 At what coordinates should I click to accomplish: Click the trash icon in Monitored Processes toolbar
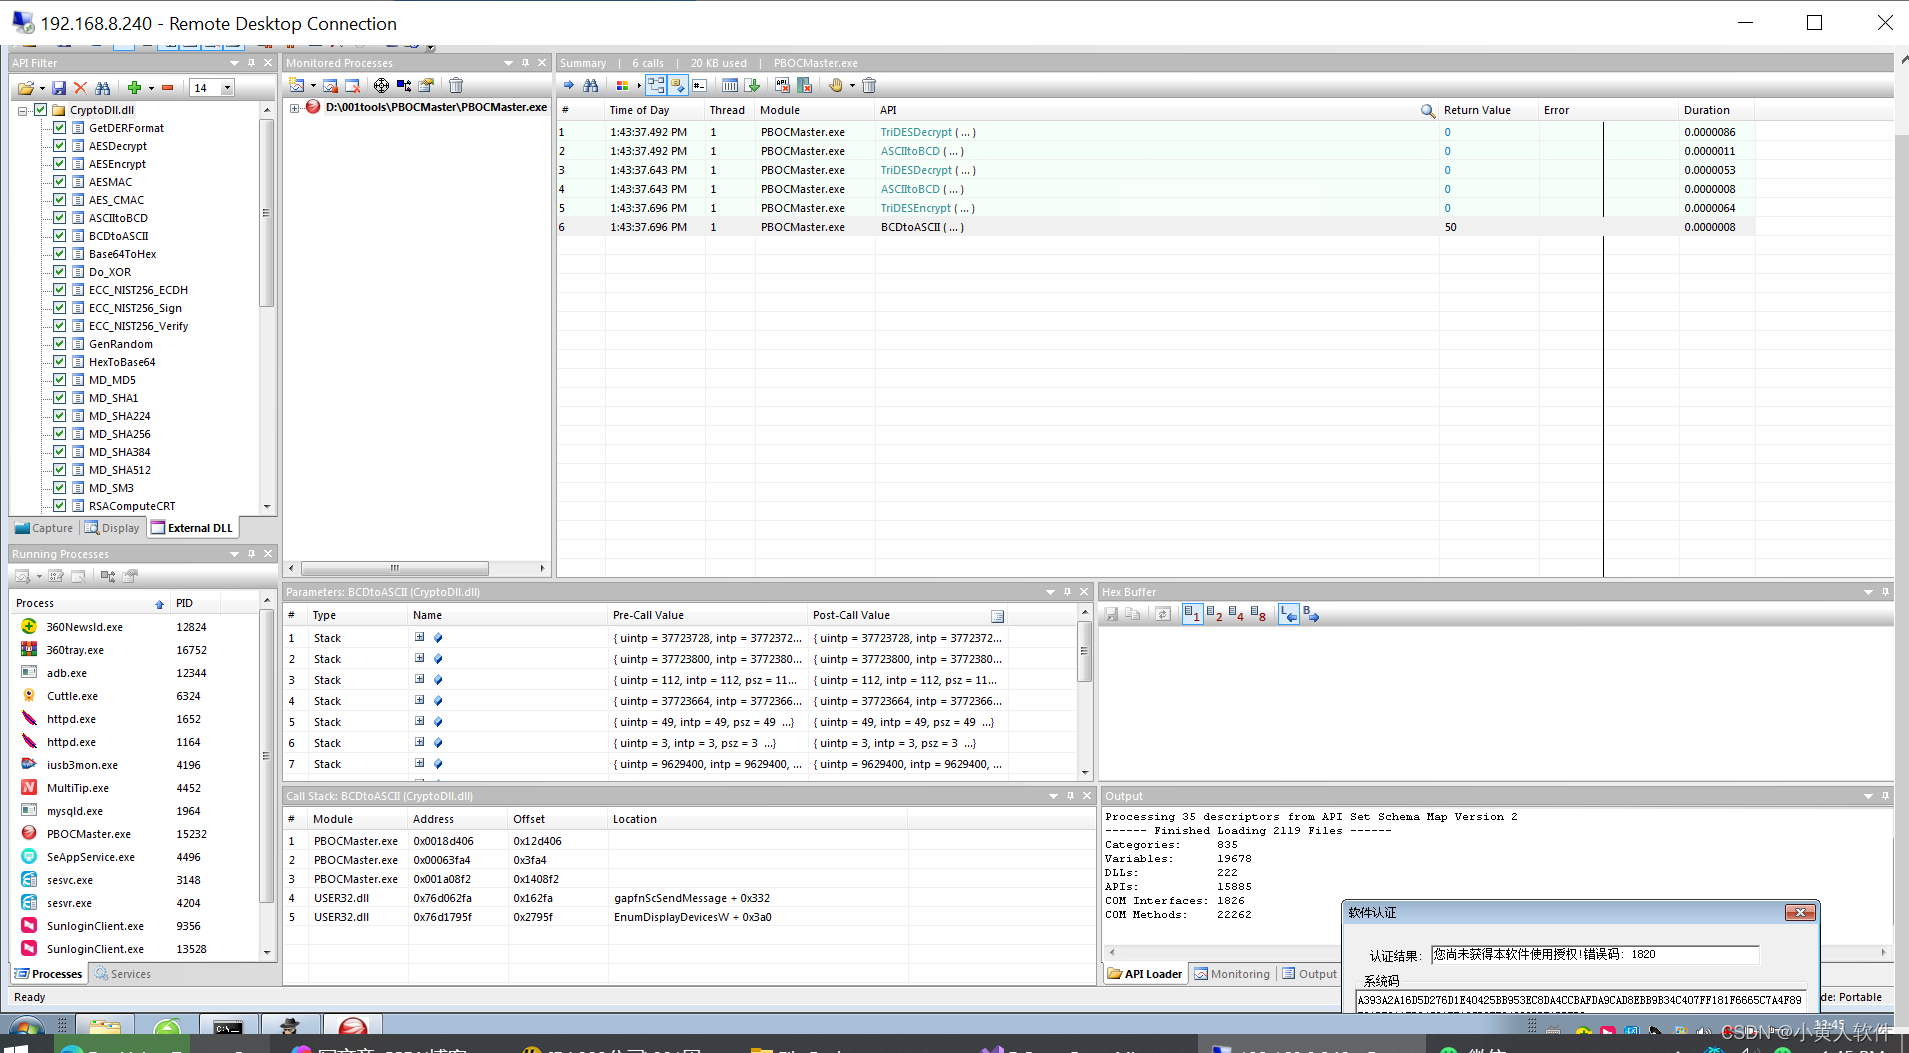pos(456,86)
